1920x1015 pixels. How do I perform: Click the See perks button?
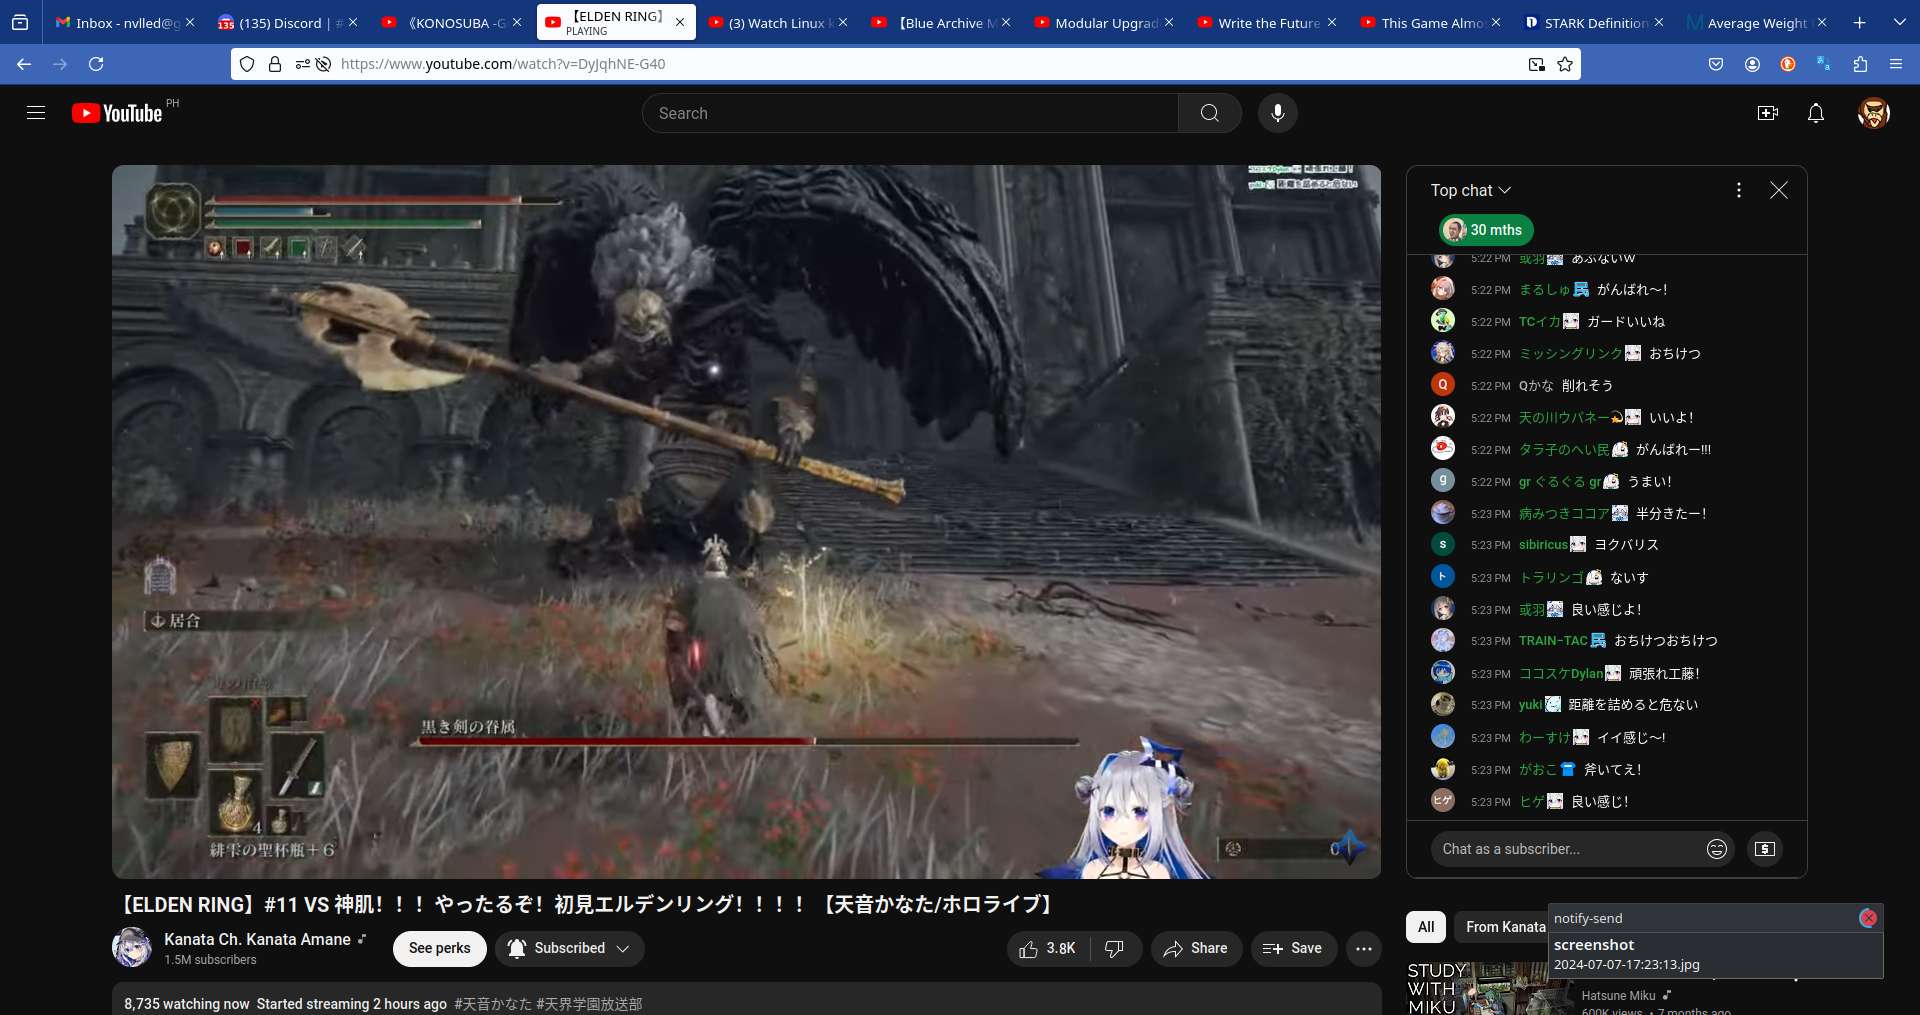click(x=439, y=948)
